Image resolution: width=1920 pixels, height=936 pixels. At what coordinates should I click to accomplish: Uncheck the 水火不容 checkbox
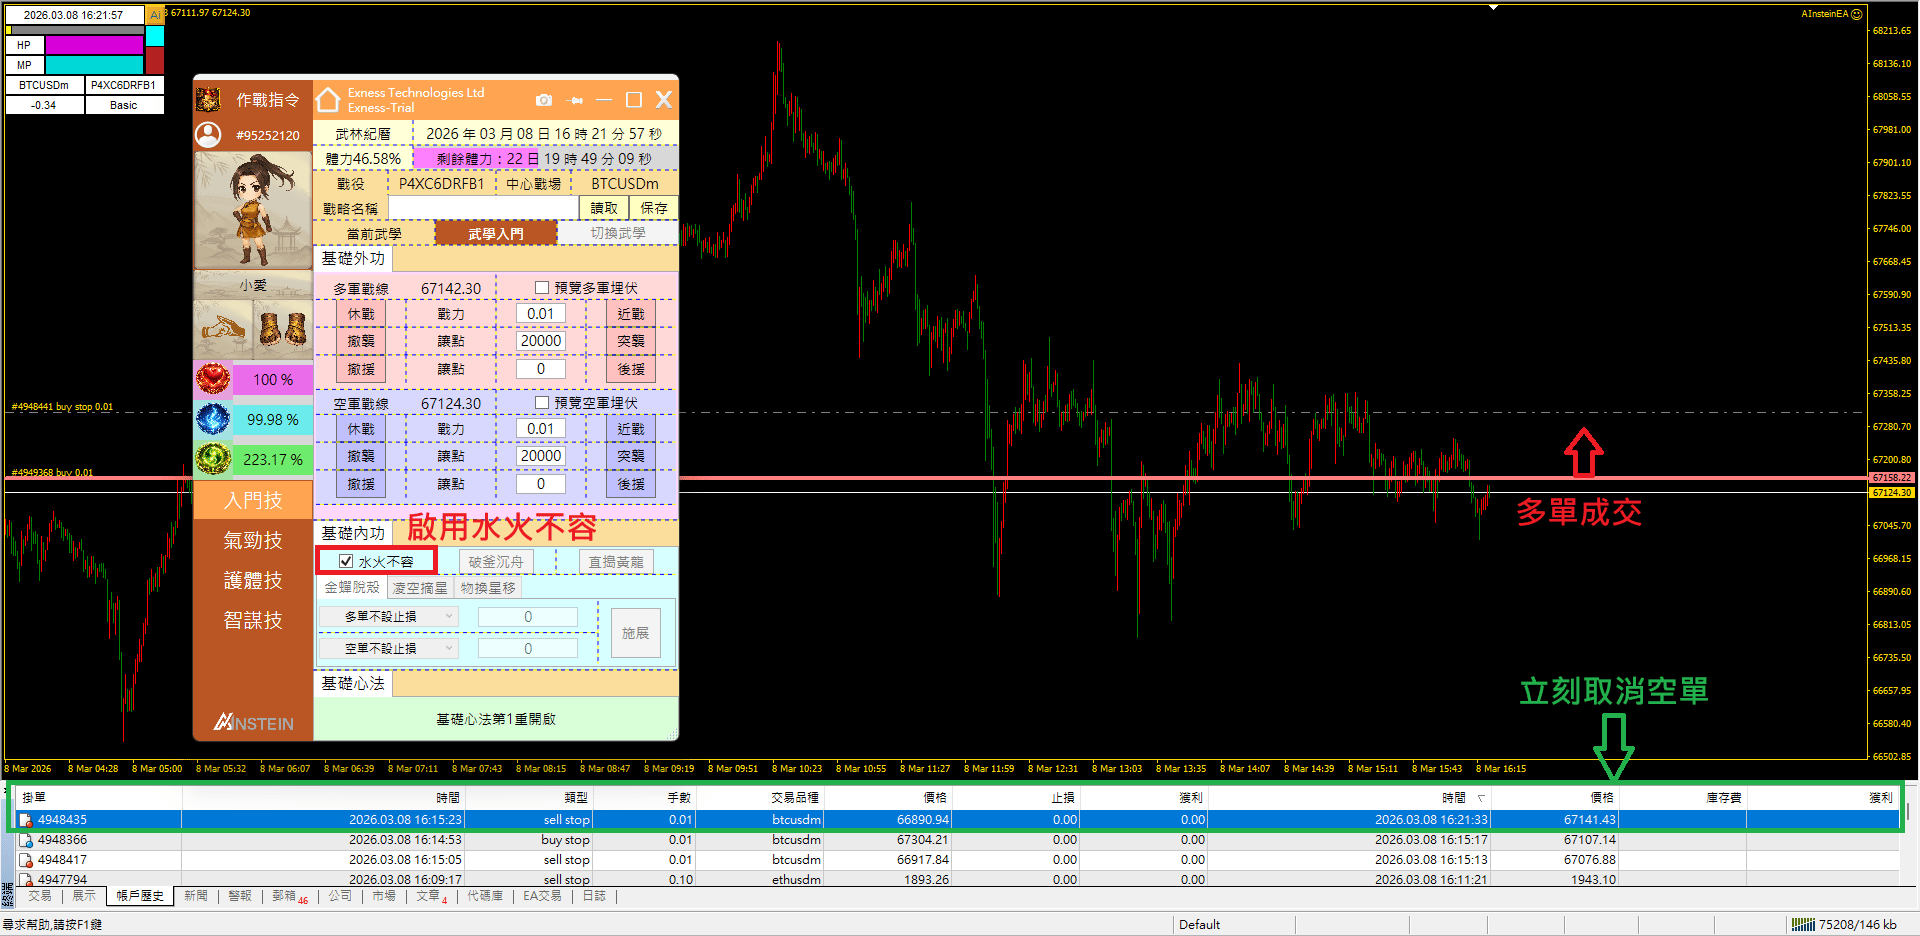pos(346,561)
